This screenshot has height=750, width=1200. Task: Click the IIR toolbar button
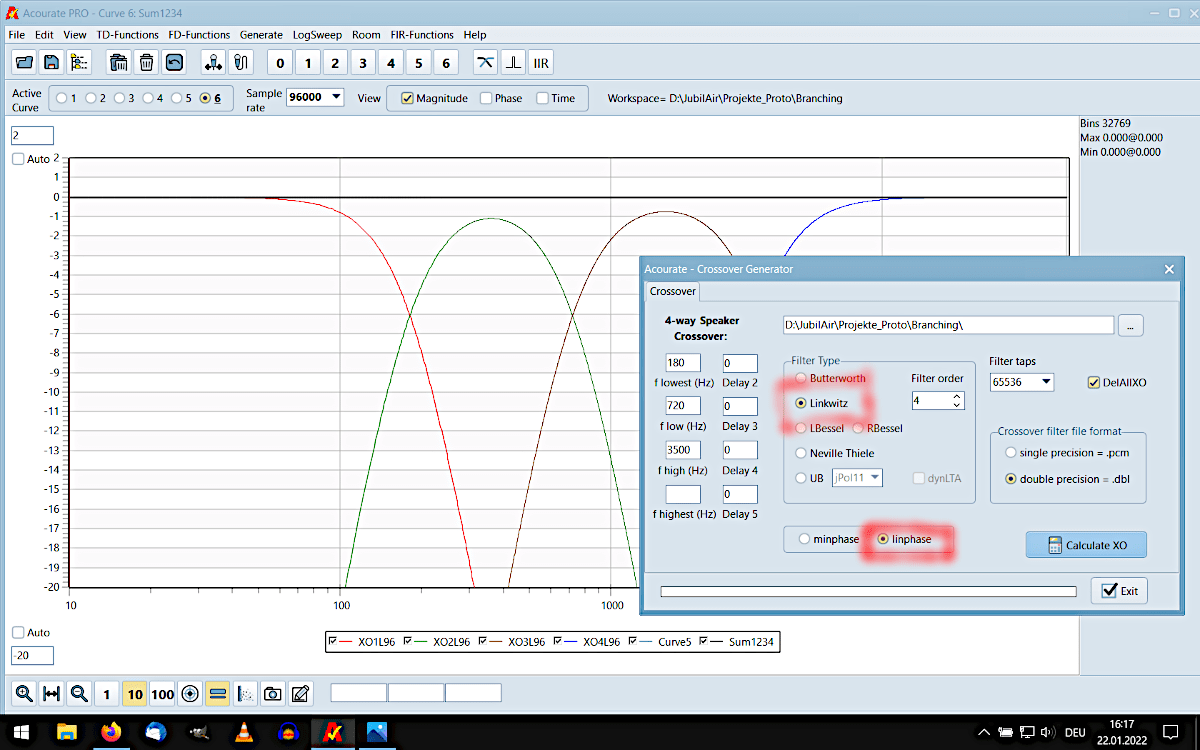[x=541, y=63]
